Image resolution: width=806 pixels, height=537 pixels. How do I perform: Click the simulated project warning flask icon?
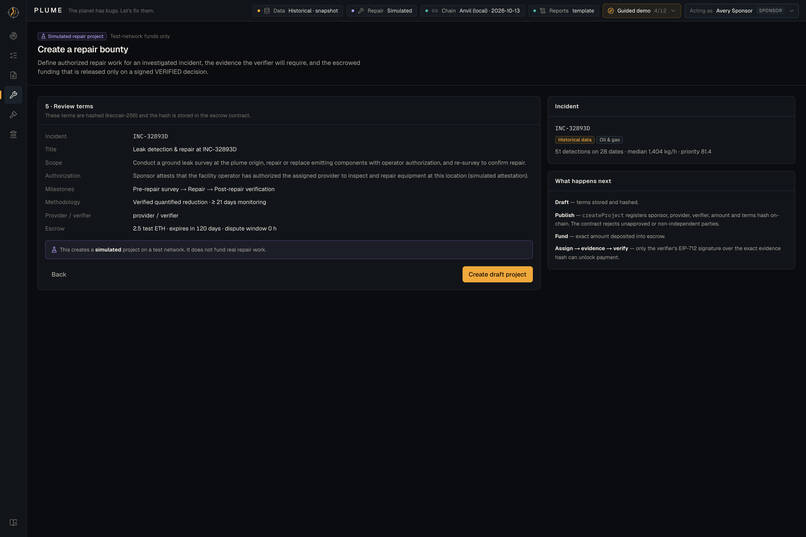pyautogui.click(x=54, y=250)
